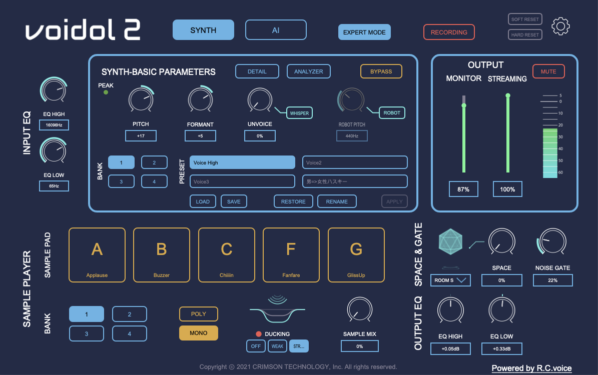
Task: Click the RECORDING button
Action: point(449,32)
